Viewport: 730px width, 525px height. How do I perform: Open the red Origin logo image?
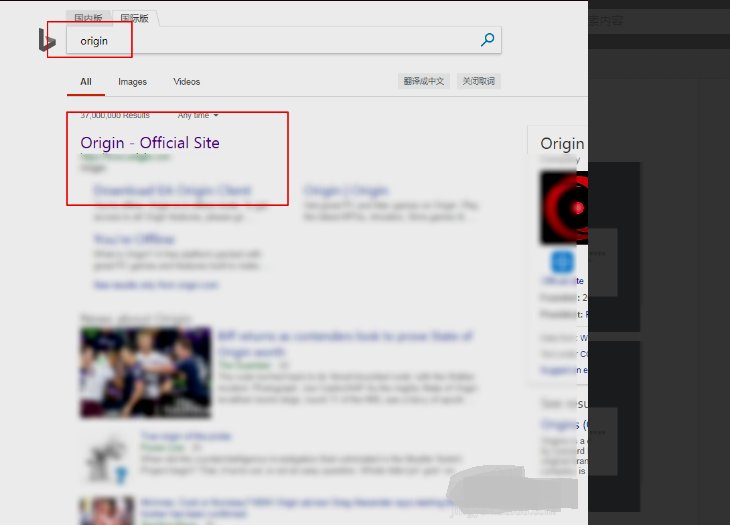pyautogui.click(x=564, y=208)
